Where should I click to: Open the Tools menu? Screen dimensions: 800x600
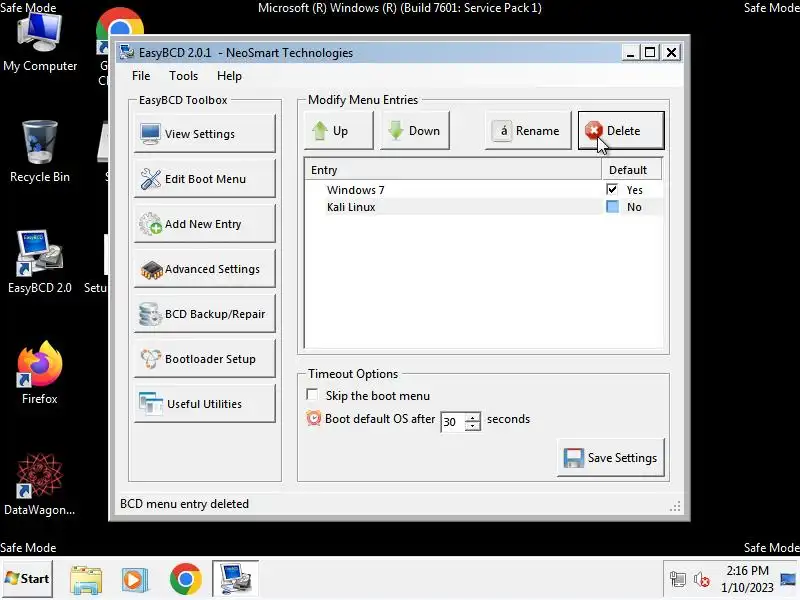click(x=183, y=76)
